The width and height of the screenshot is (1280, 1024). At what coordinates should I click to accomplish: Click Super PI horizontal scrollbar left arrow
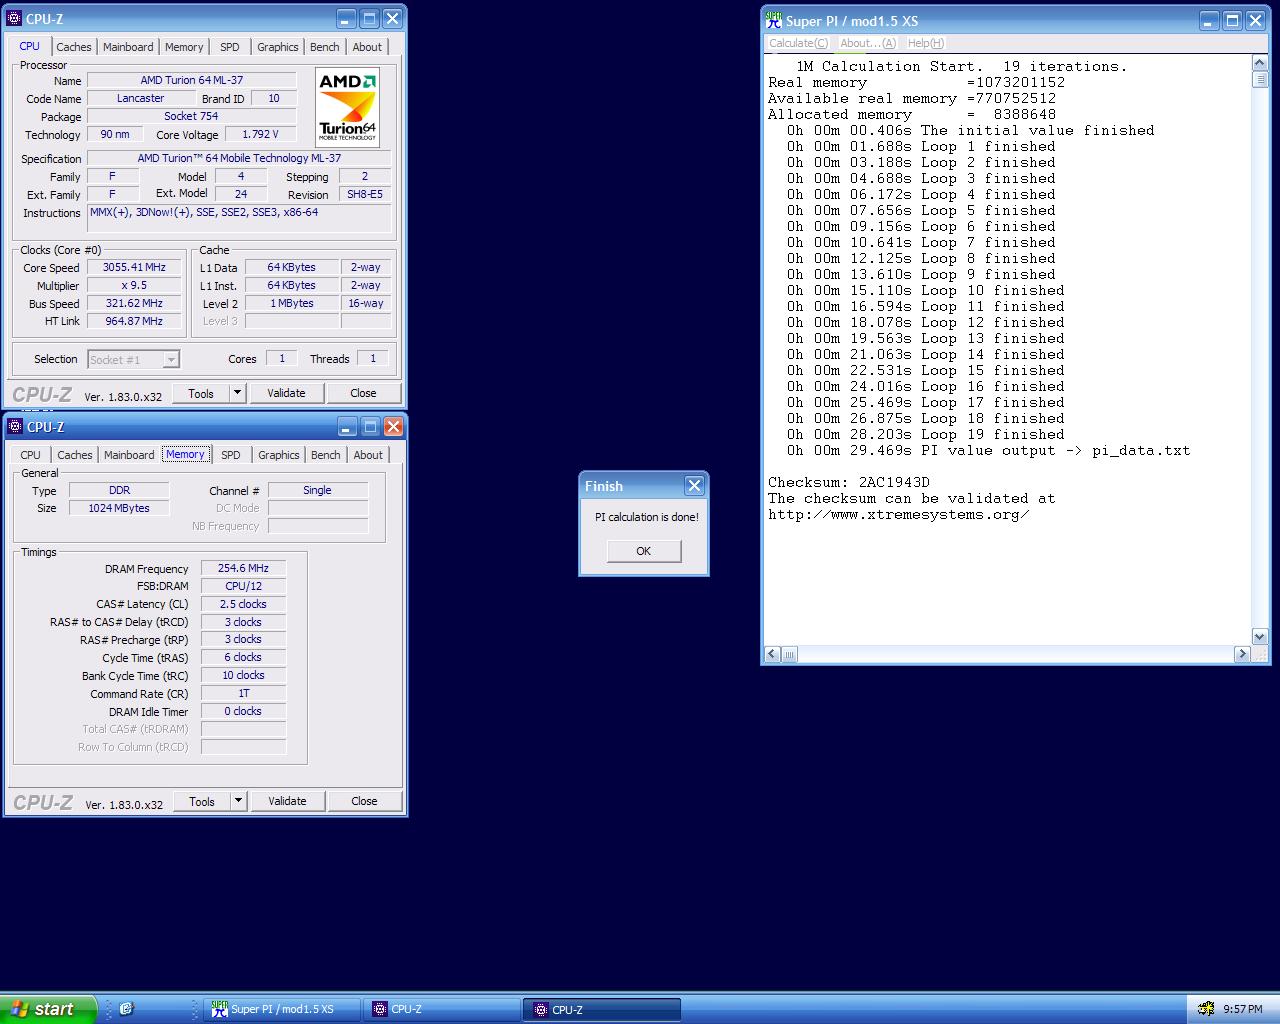[x=772, y=654]
